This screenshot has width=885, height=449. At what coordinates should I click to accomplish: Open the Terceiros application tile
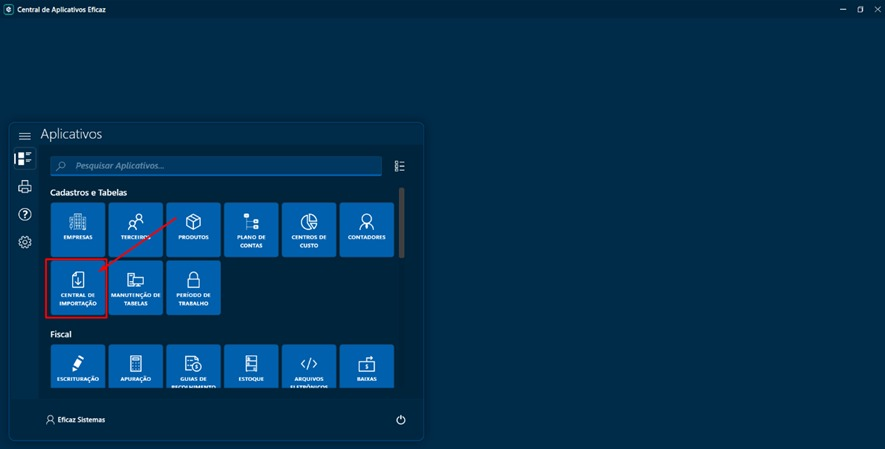135,229
